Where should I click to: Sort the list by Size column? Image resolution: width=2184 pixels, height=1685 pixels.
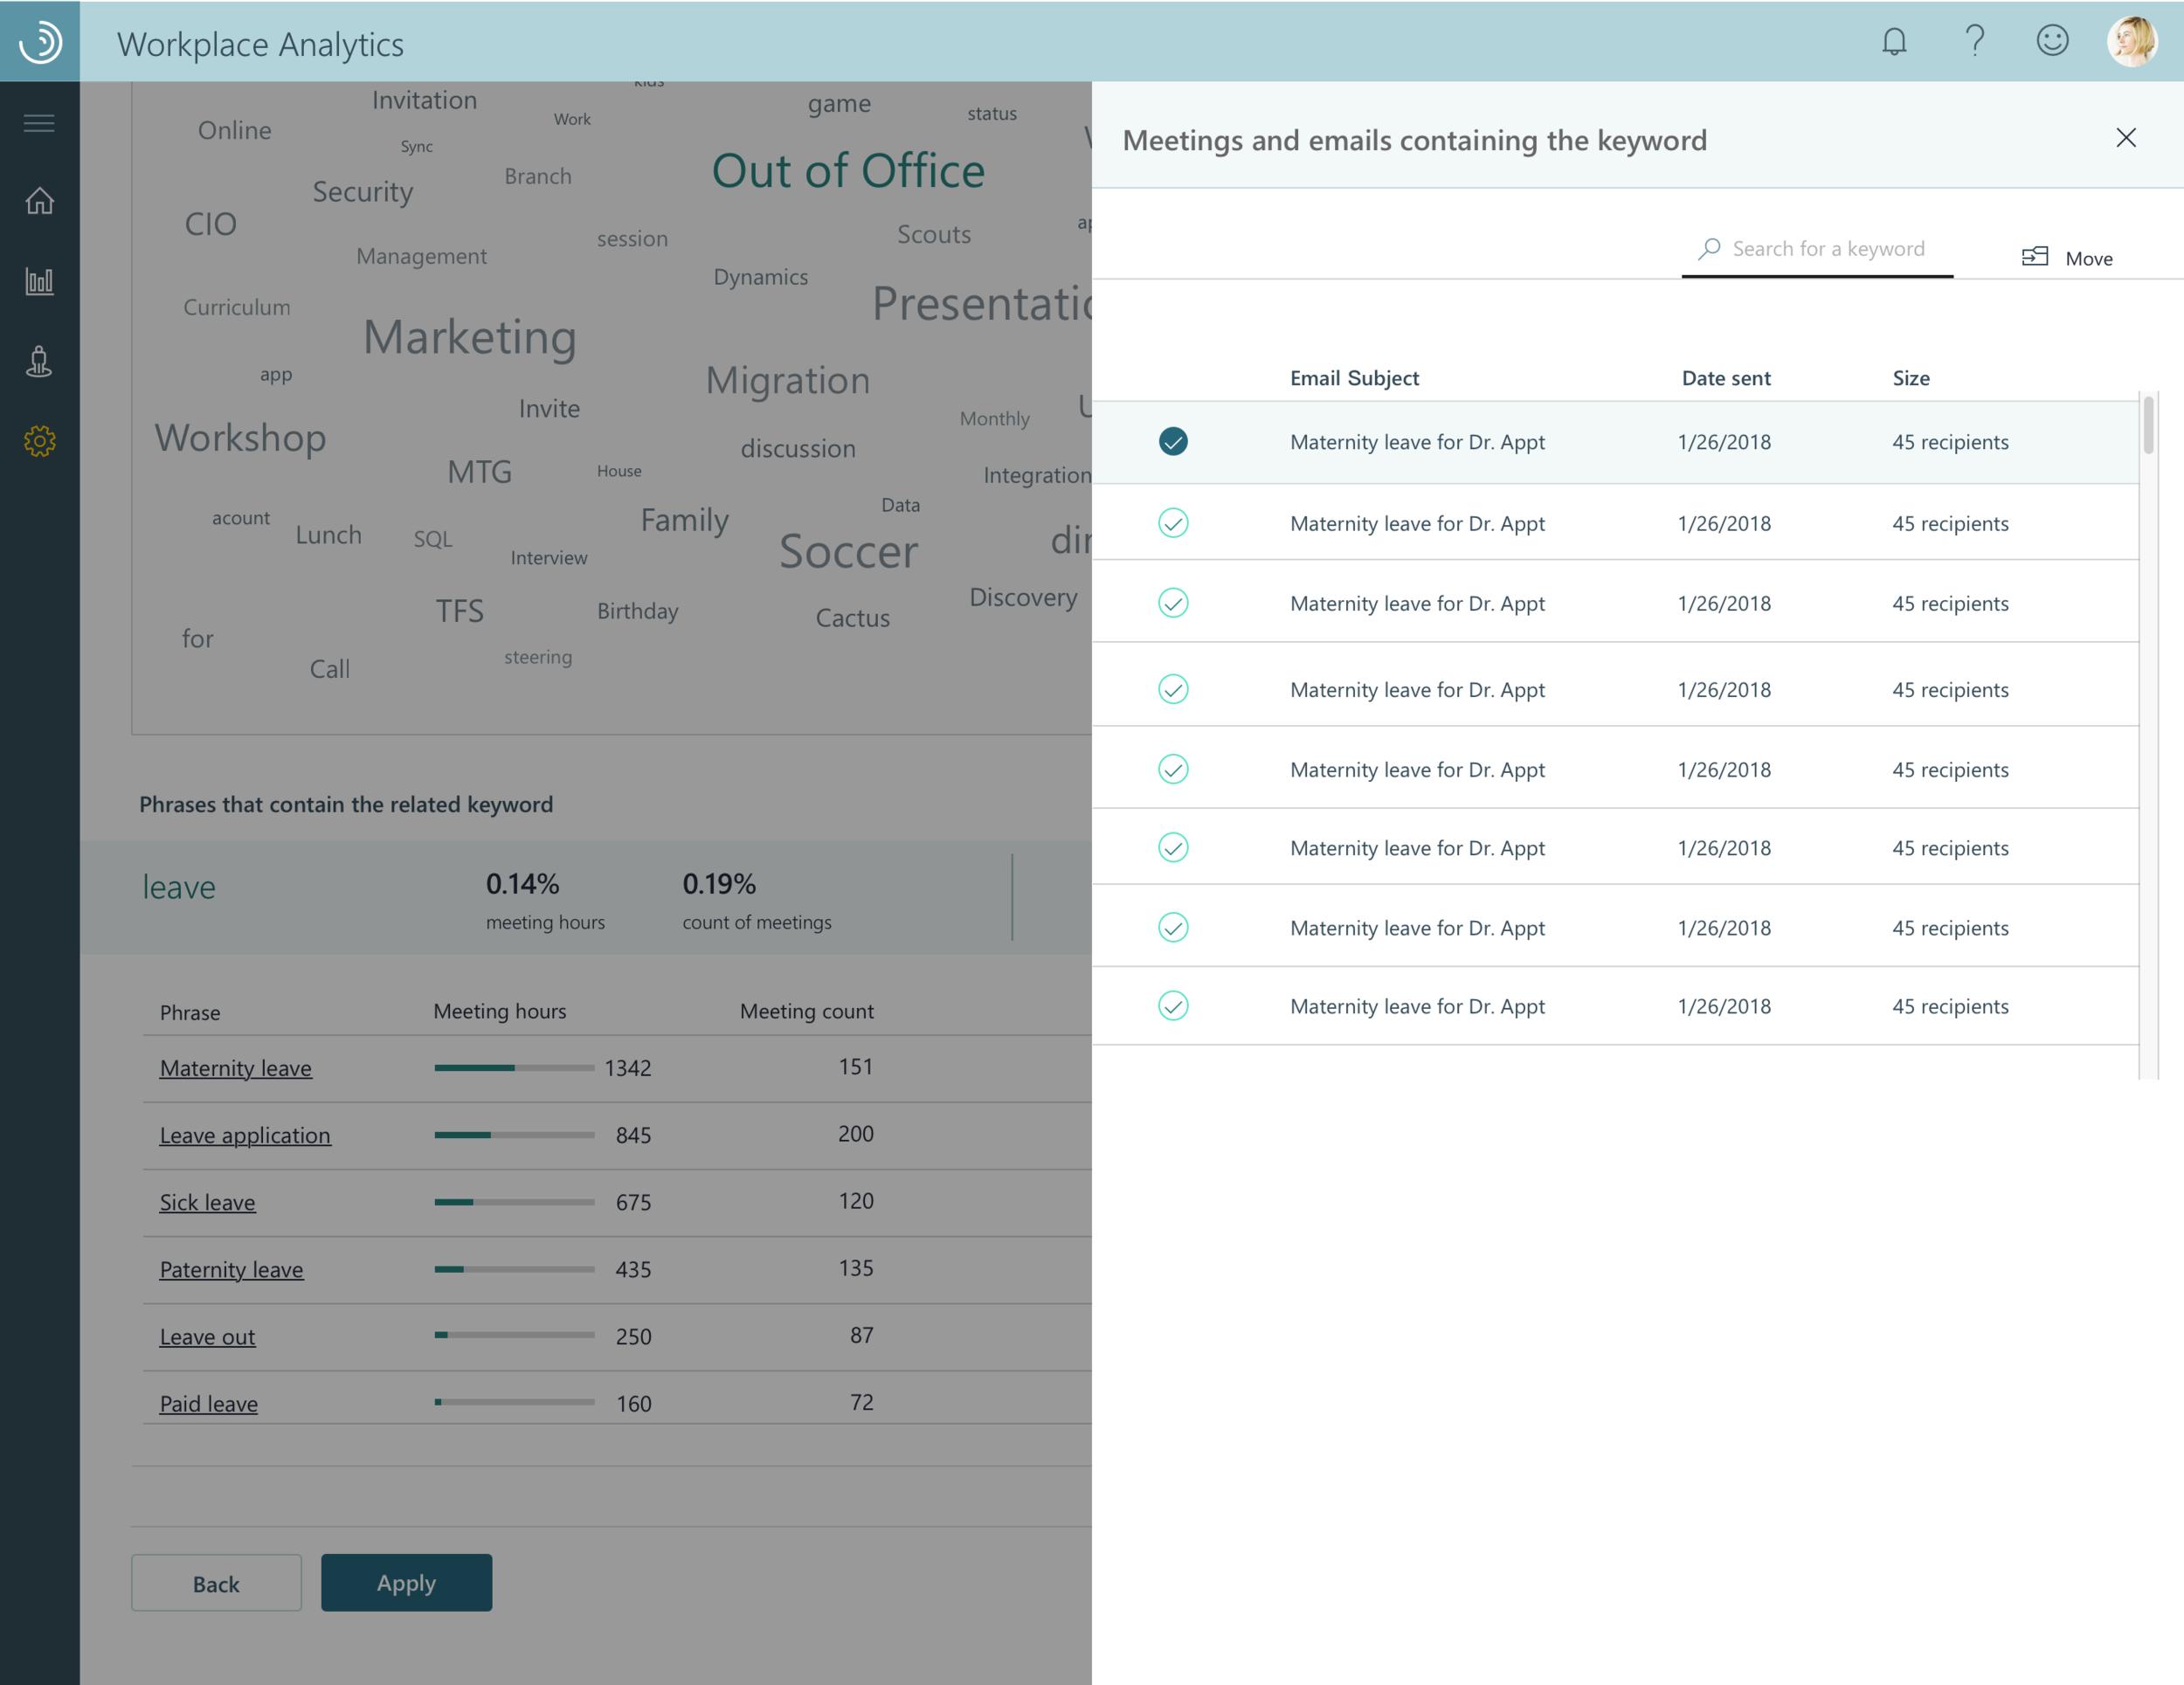tap(1911, 378)
